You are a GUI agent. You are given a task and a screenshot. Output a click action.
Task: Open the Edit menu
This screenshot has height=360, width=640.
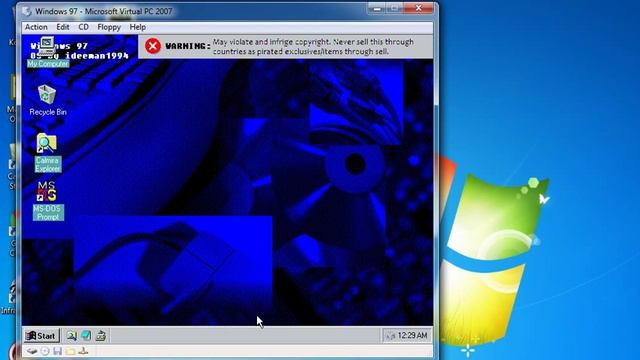coord(62,27)
